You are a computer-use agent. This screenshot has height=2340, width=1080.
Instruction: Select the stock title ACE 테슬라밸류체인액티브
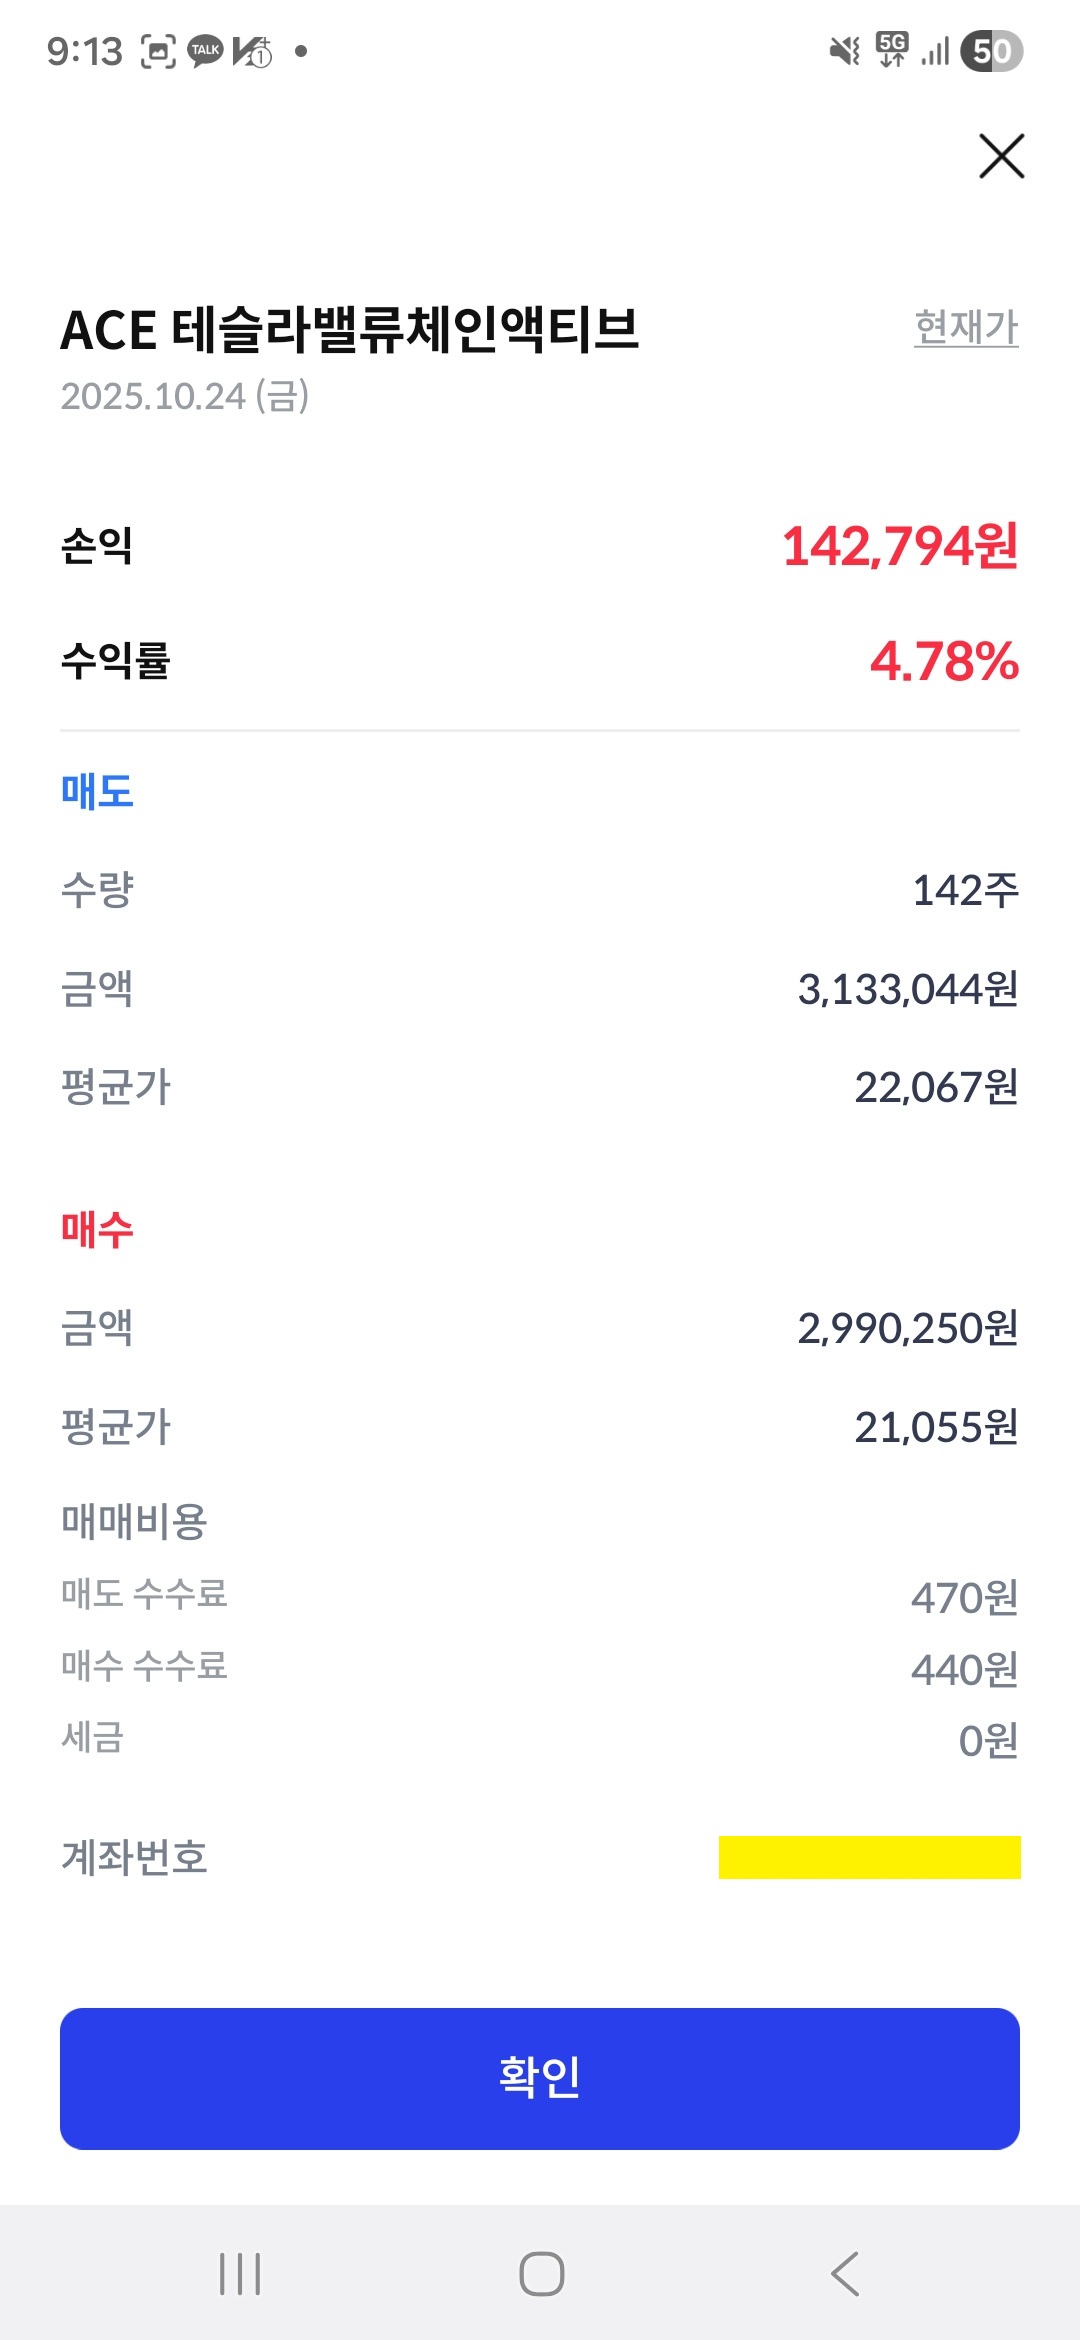point(350,329)
